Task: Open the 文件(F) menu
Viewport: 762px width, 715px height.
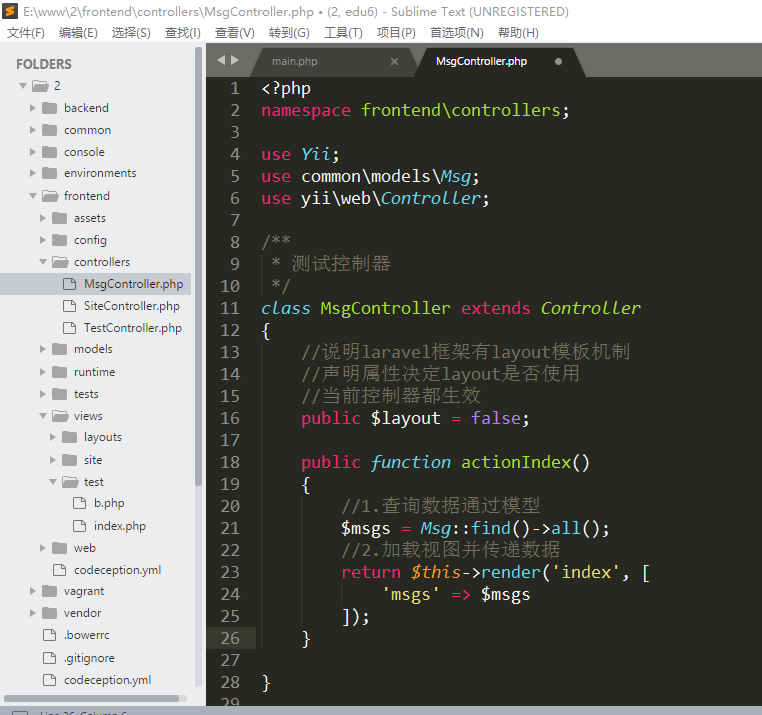Action: [26, 32]
